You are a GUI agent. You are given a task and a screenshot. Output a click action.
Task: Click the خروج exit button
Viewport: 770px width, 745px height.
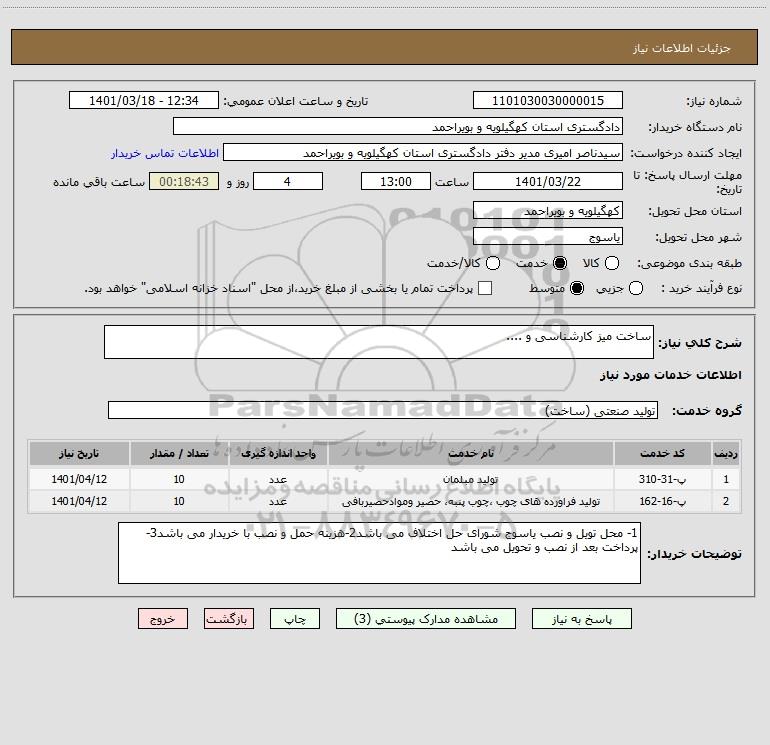click(163, 619)
